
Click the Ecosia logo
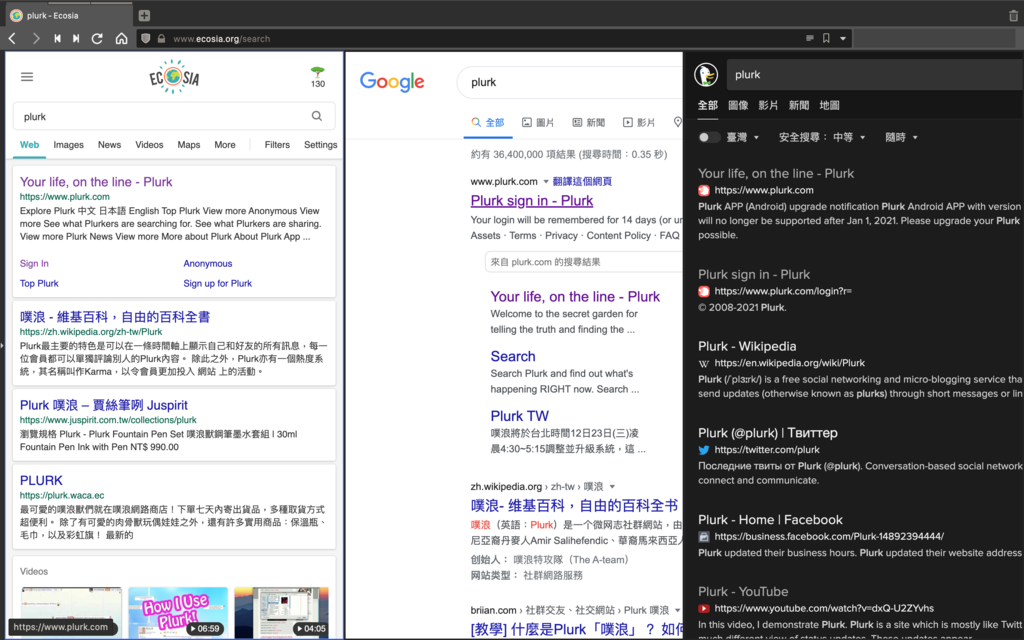click(174, 77)
